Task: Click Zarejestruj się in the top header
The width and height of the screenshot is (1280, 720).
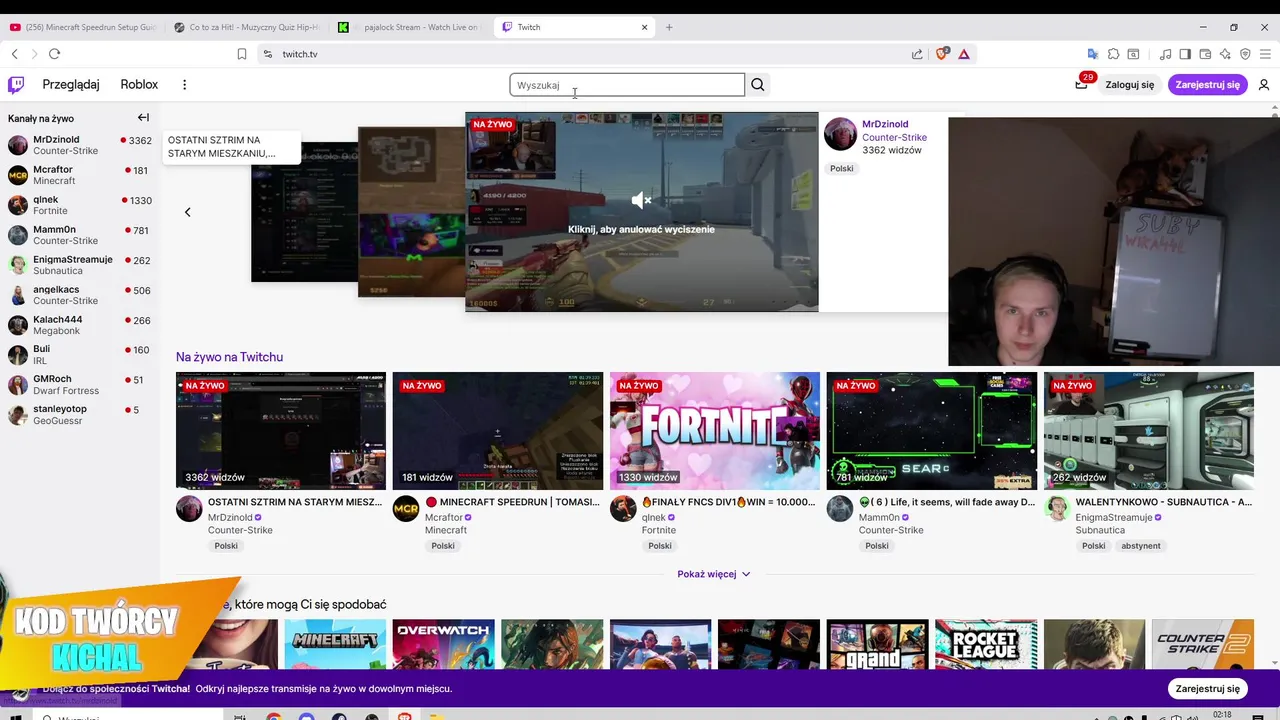Action: 1207,85
